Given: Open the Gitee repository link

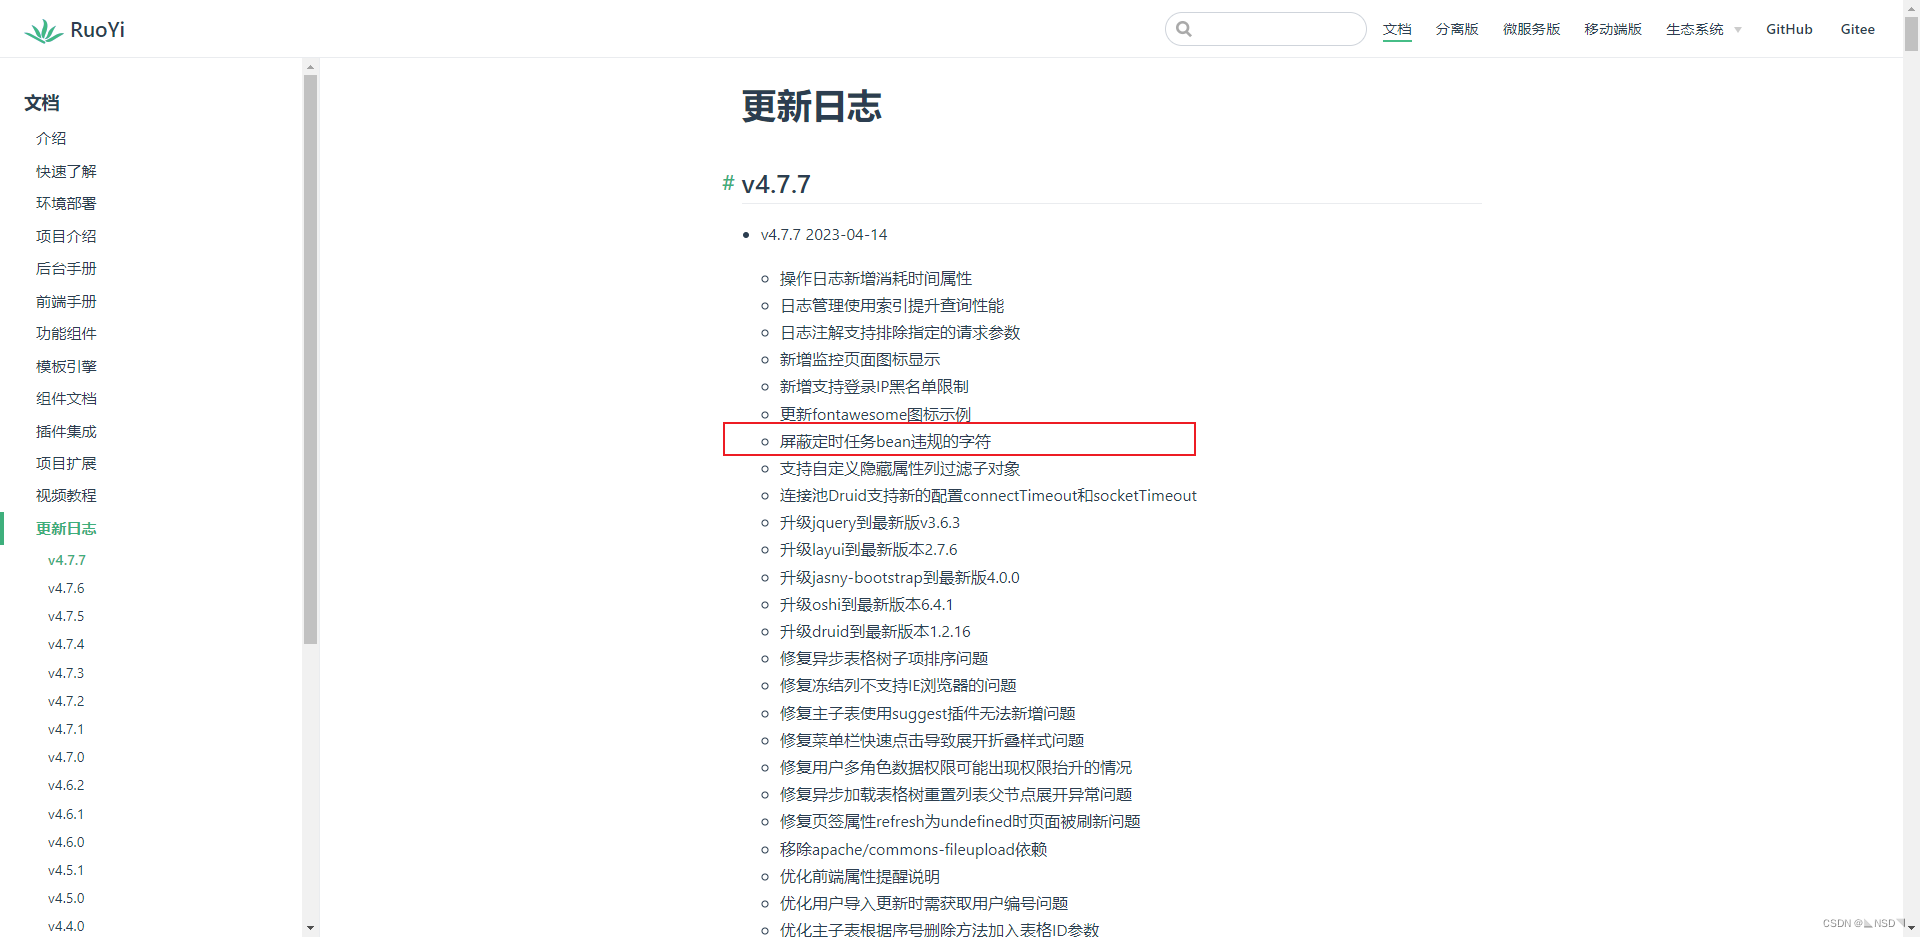Looking at the screenshot, I should [x=1856, y=29].
